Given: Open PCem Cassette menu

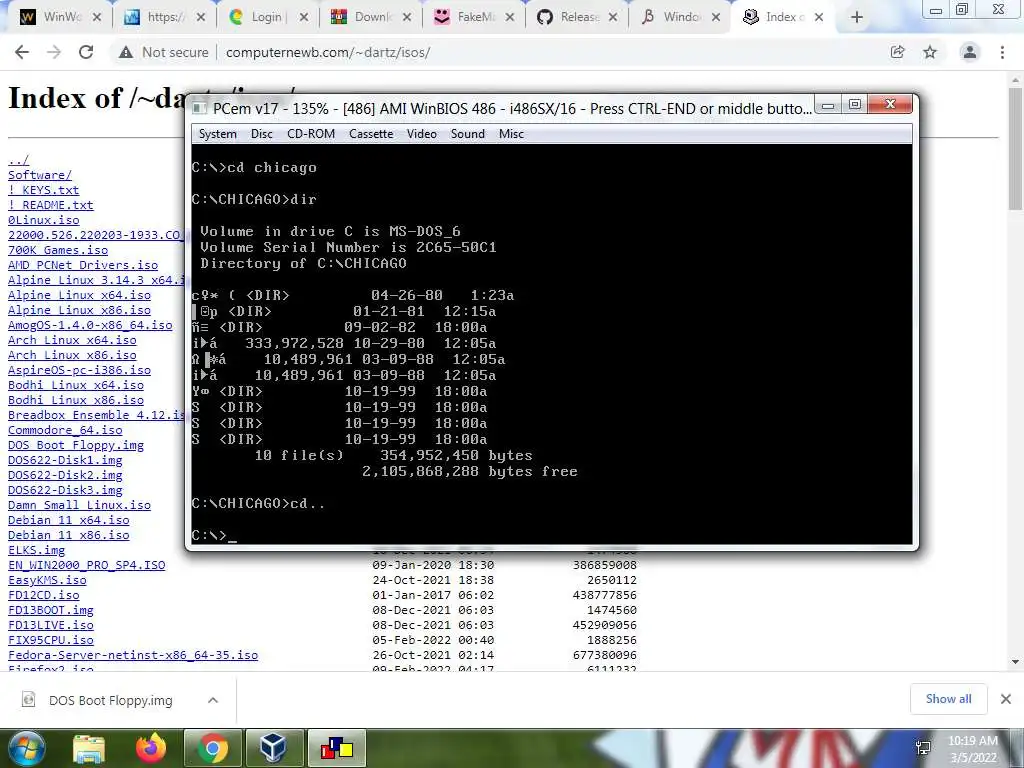Looking at the screenshot, I should pyautogui.click(x=371, y=134).
